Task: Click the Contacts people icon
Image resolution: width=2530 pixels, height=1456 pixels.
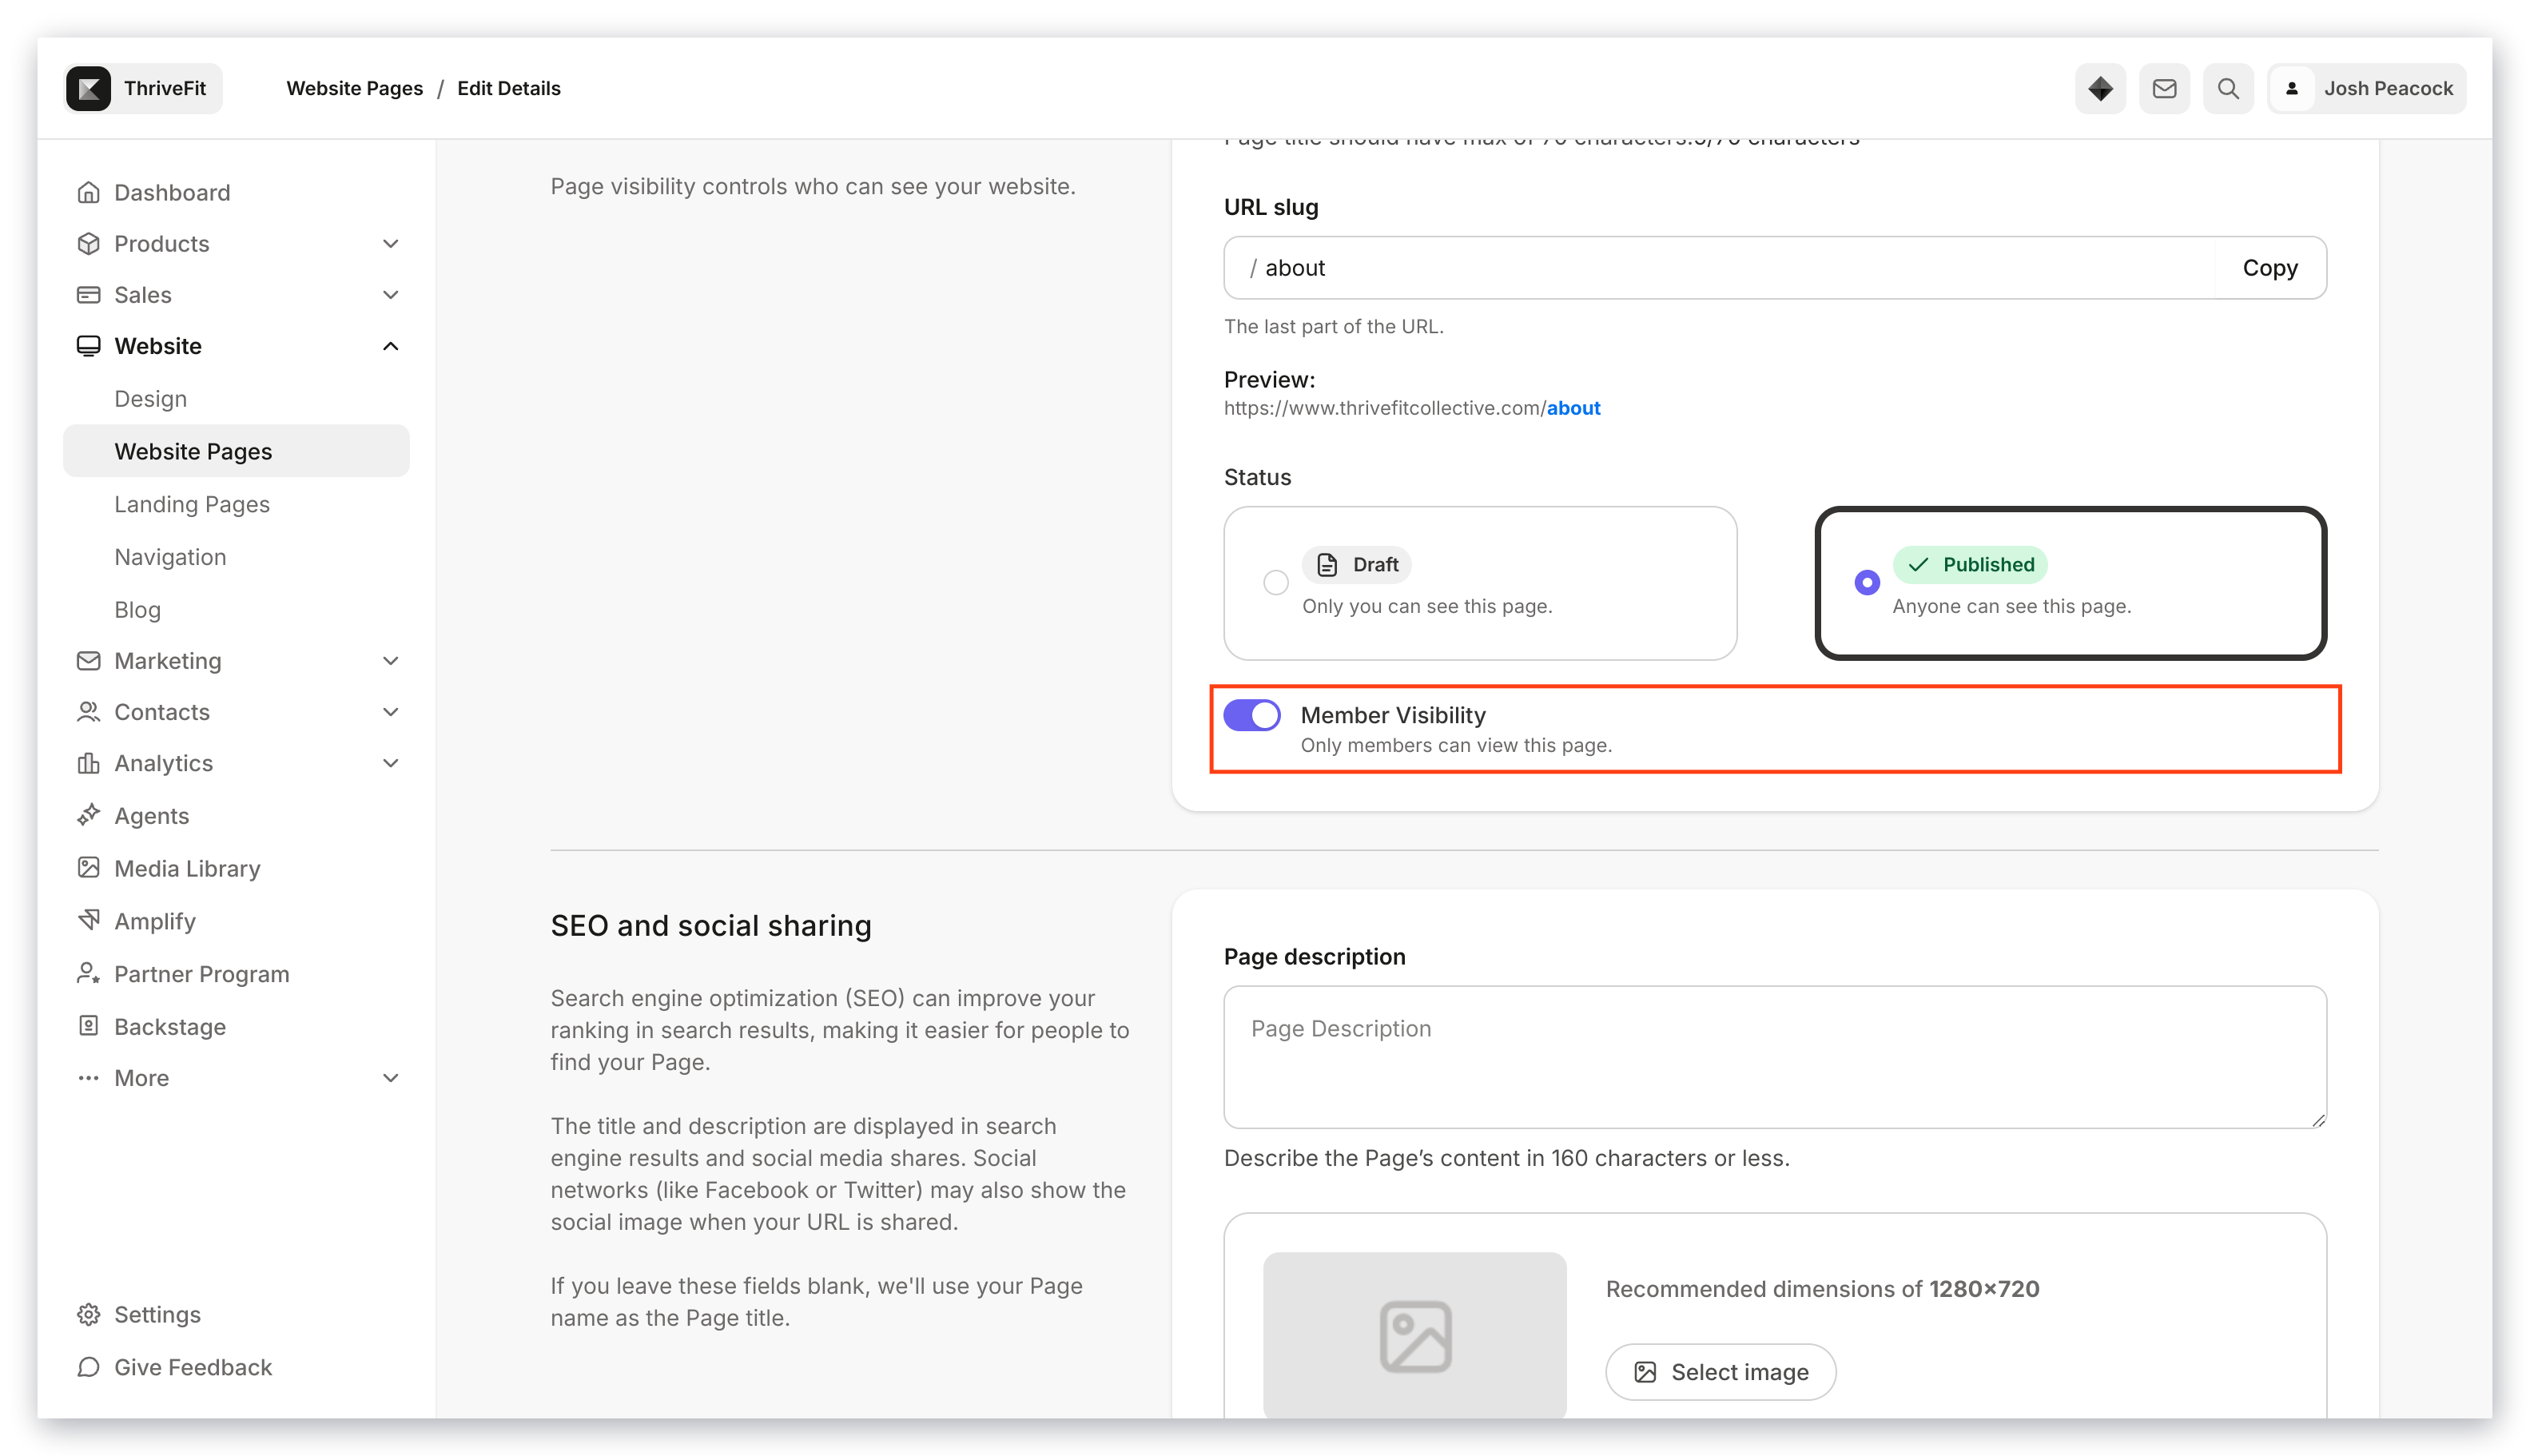Action: (x=89, y=711)
